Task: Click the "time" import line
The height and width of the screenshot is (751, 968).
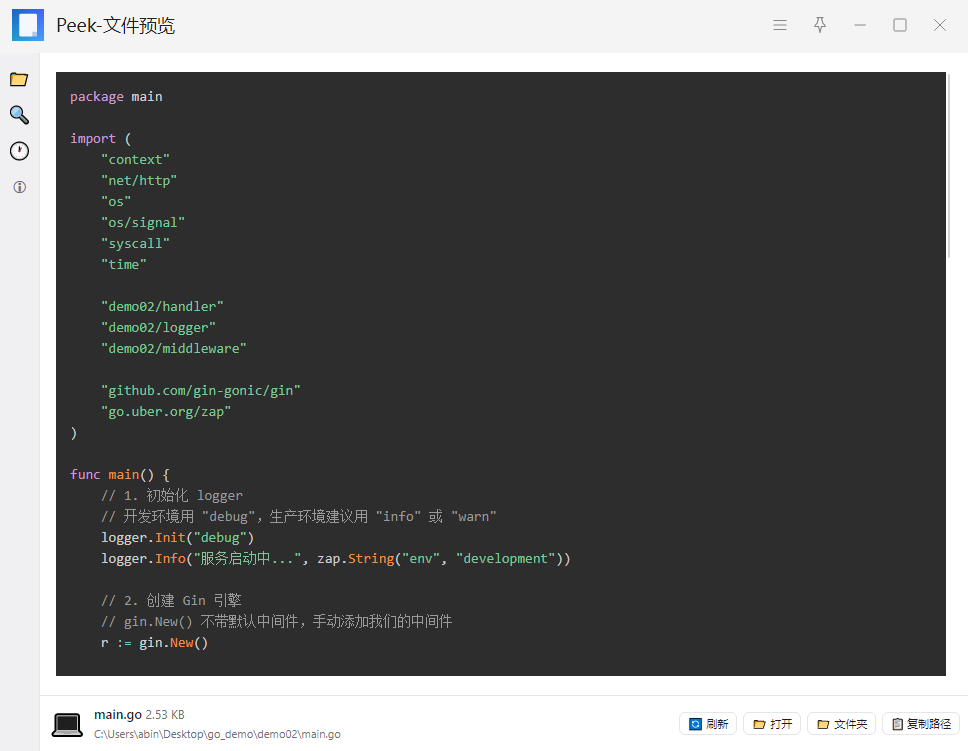Action: click(123, 264)
